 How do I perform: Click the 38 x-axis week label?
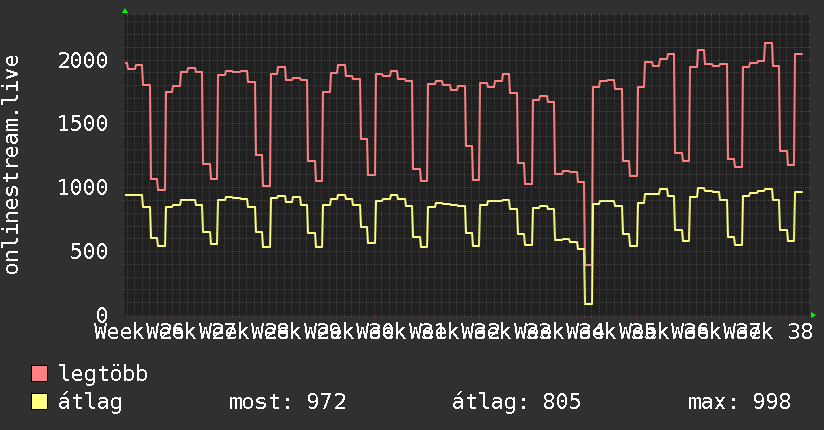tap(800, 332)
